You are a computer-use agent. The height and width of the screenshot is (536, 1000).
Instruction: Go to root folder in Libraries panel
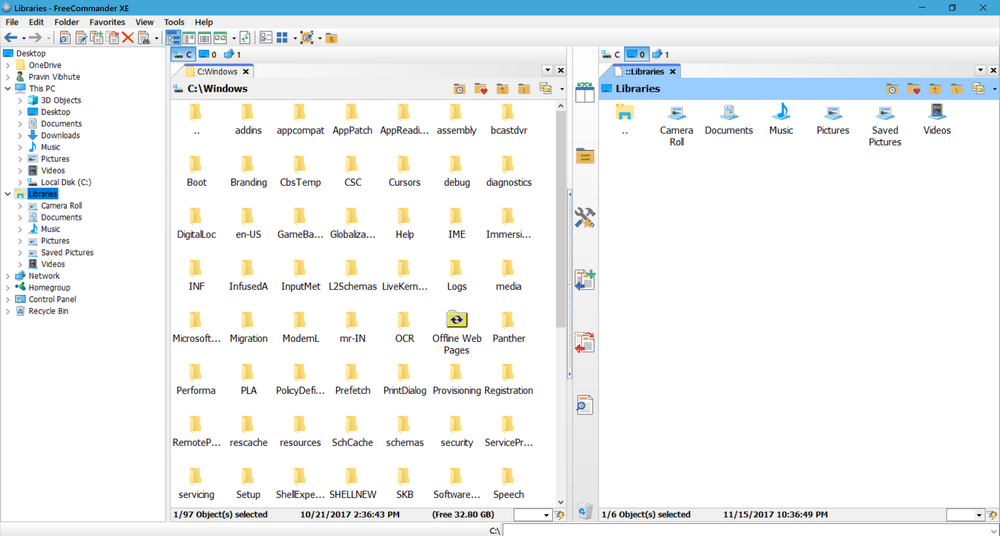[957, 89]
